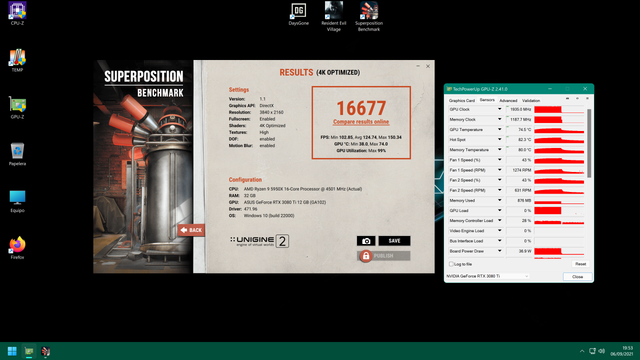Open the taskbar clock and date

tap(622, 351)
